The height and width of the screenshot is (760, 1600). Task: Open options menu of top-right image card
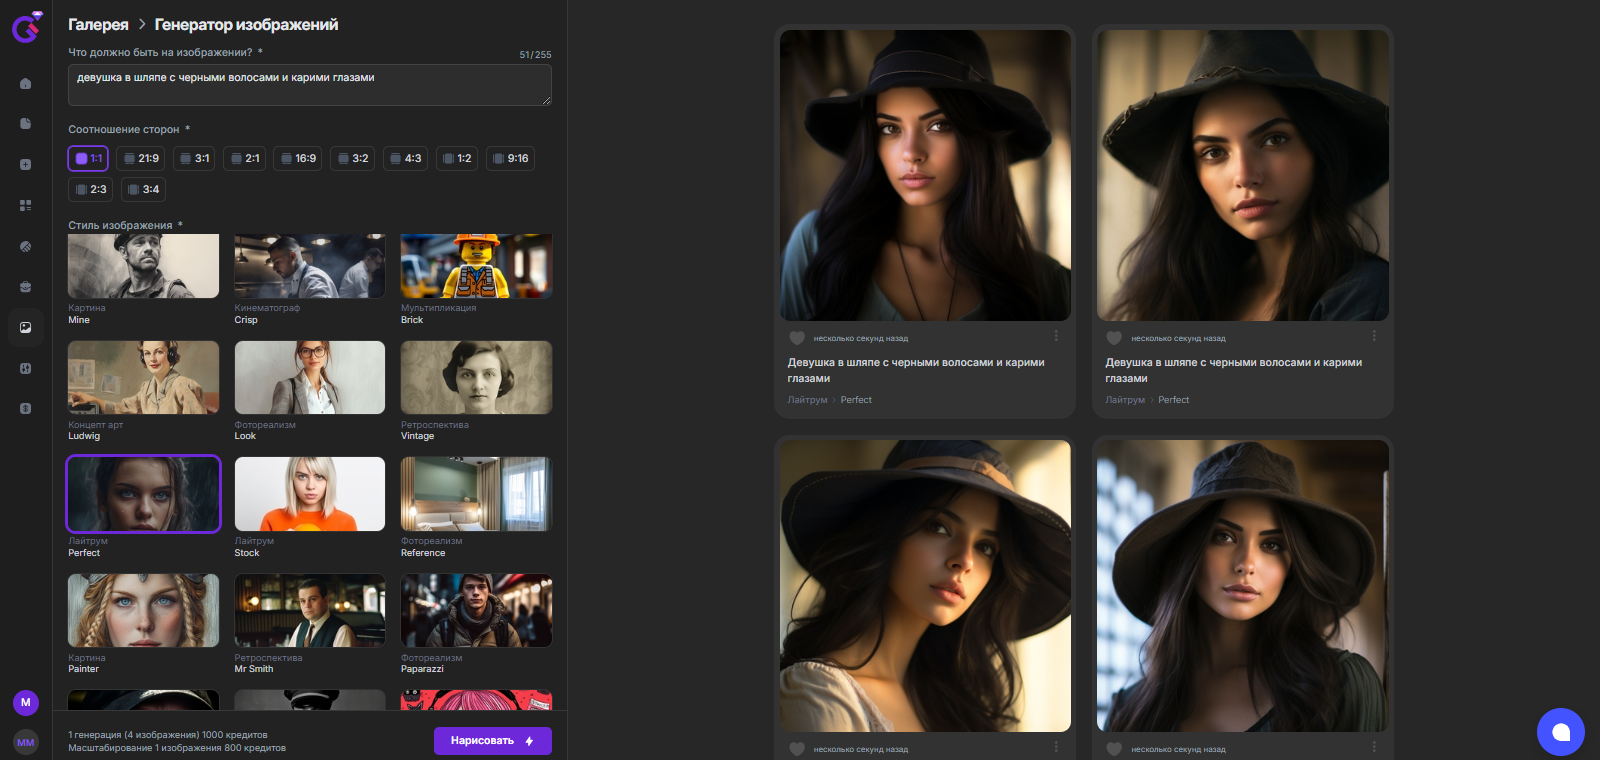tap(1374, 336)
